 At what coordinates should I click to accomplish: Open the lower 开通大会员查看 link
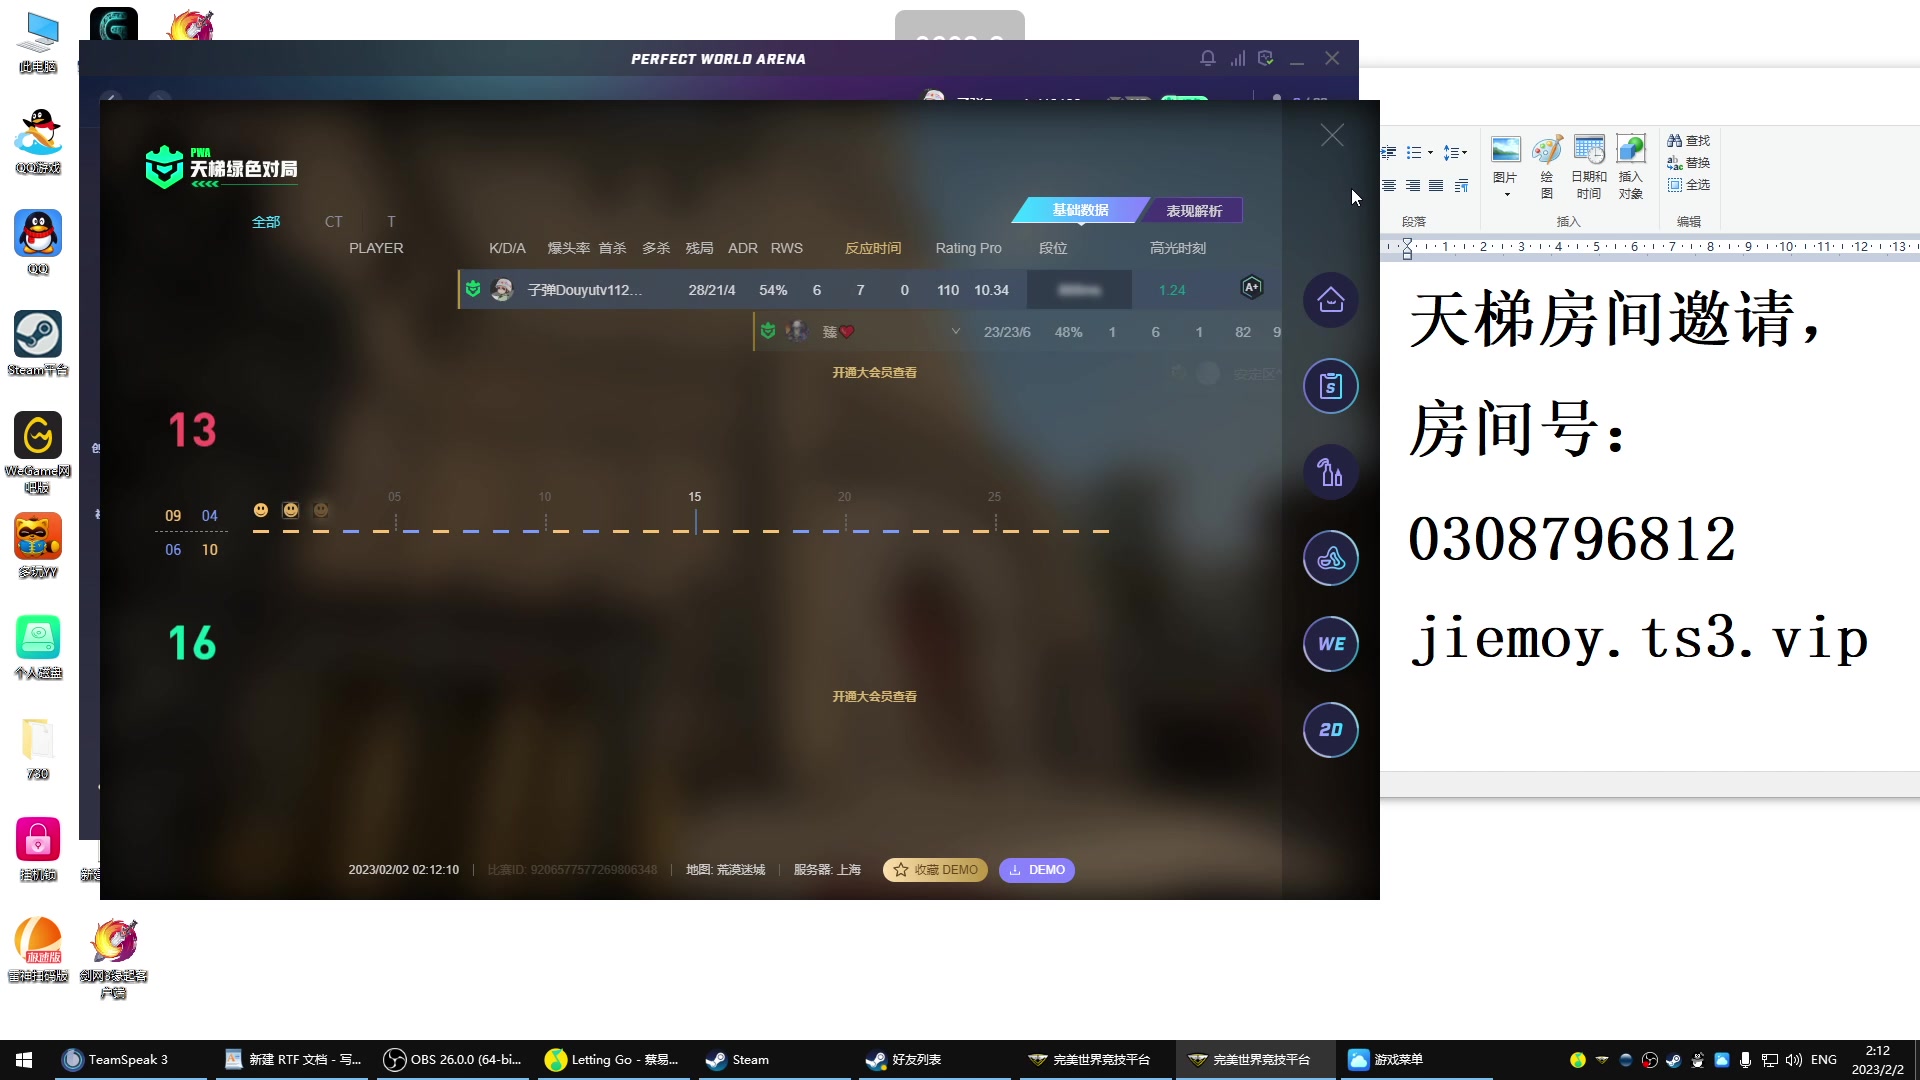pyautogui.click(x=874, y=696)
